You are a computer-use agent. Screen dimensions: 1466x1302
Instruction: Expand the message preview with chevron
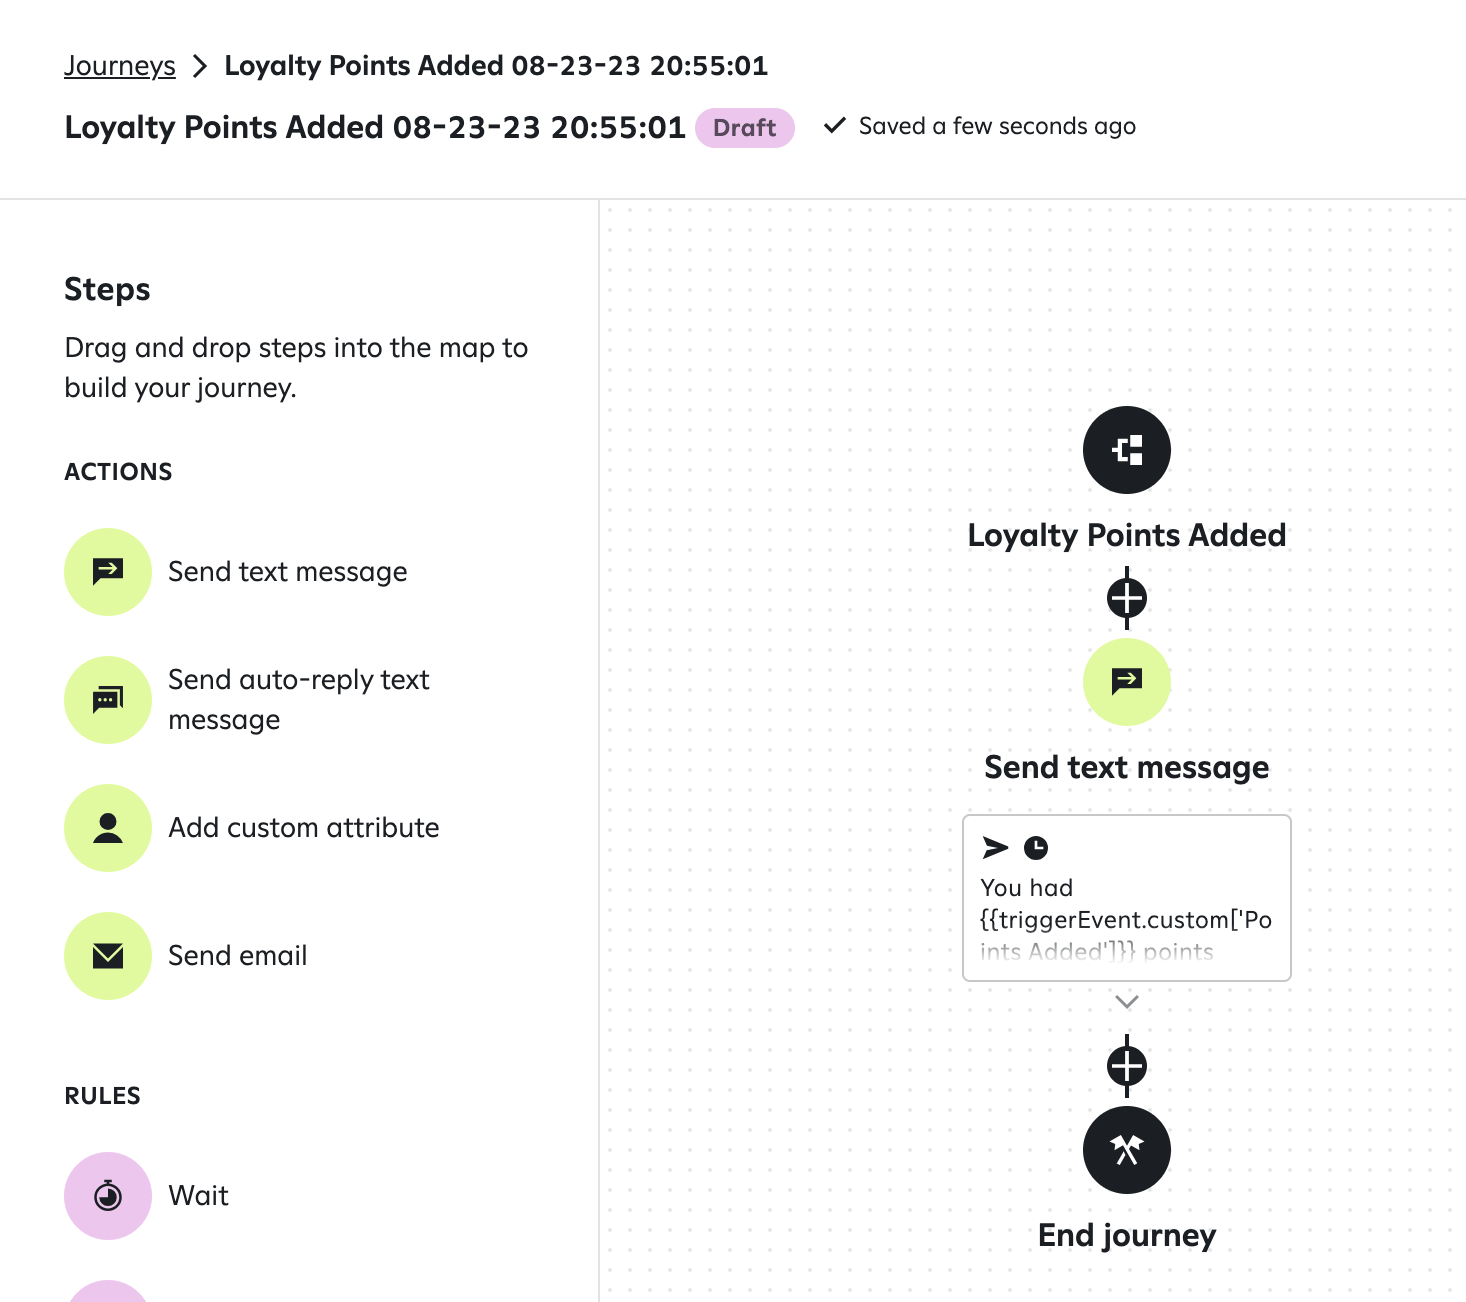1127,1002
